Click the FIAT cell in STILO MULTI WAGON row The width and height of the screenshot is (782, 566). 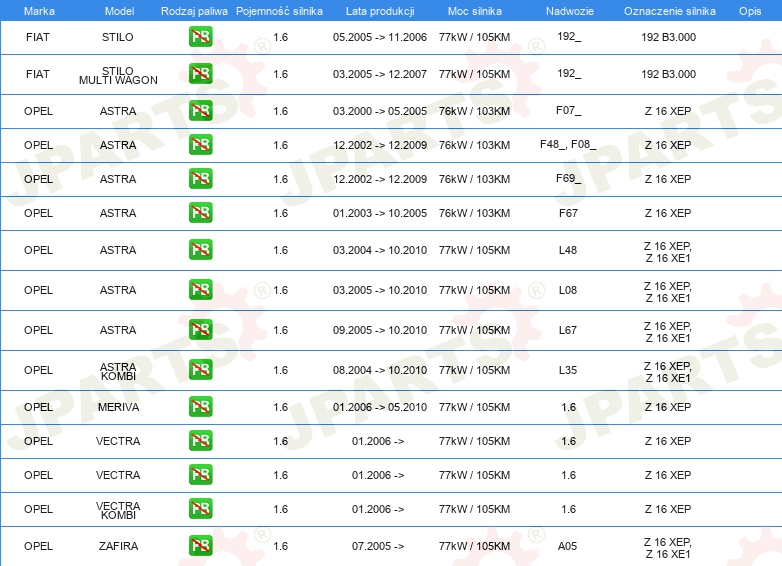pos(38,74)
